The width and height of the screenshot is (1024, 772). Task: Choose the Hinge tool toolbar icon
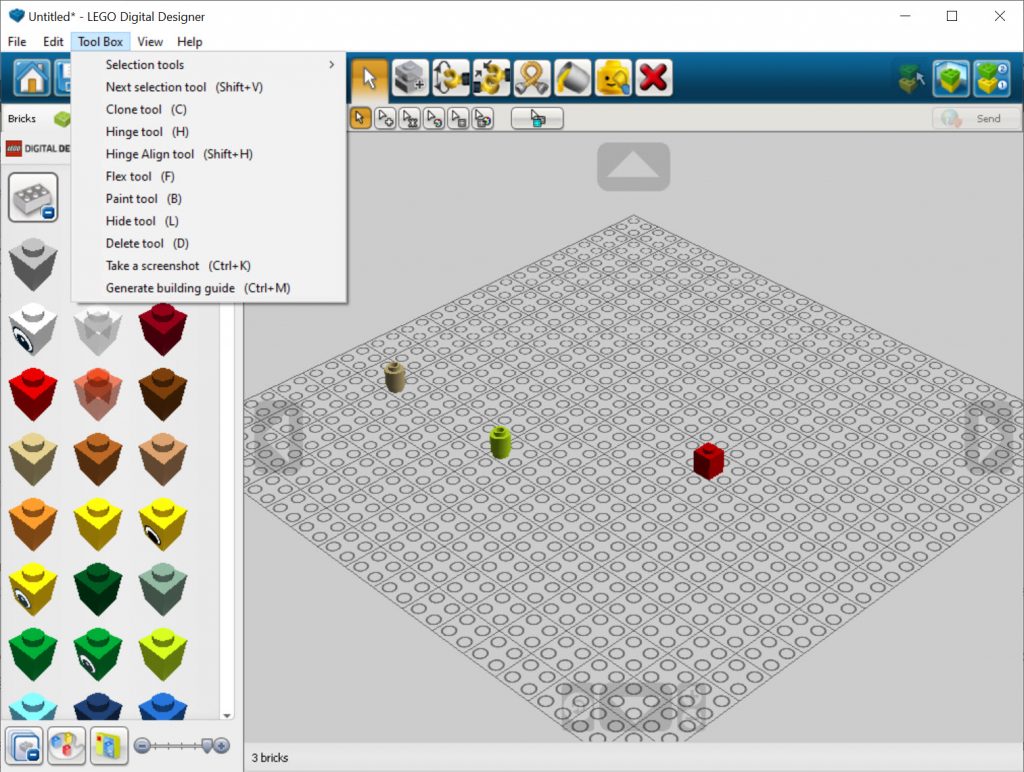coord(451,78)
